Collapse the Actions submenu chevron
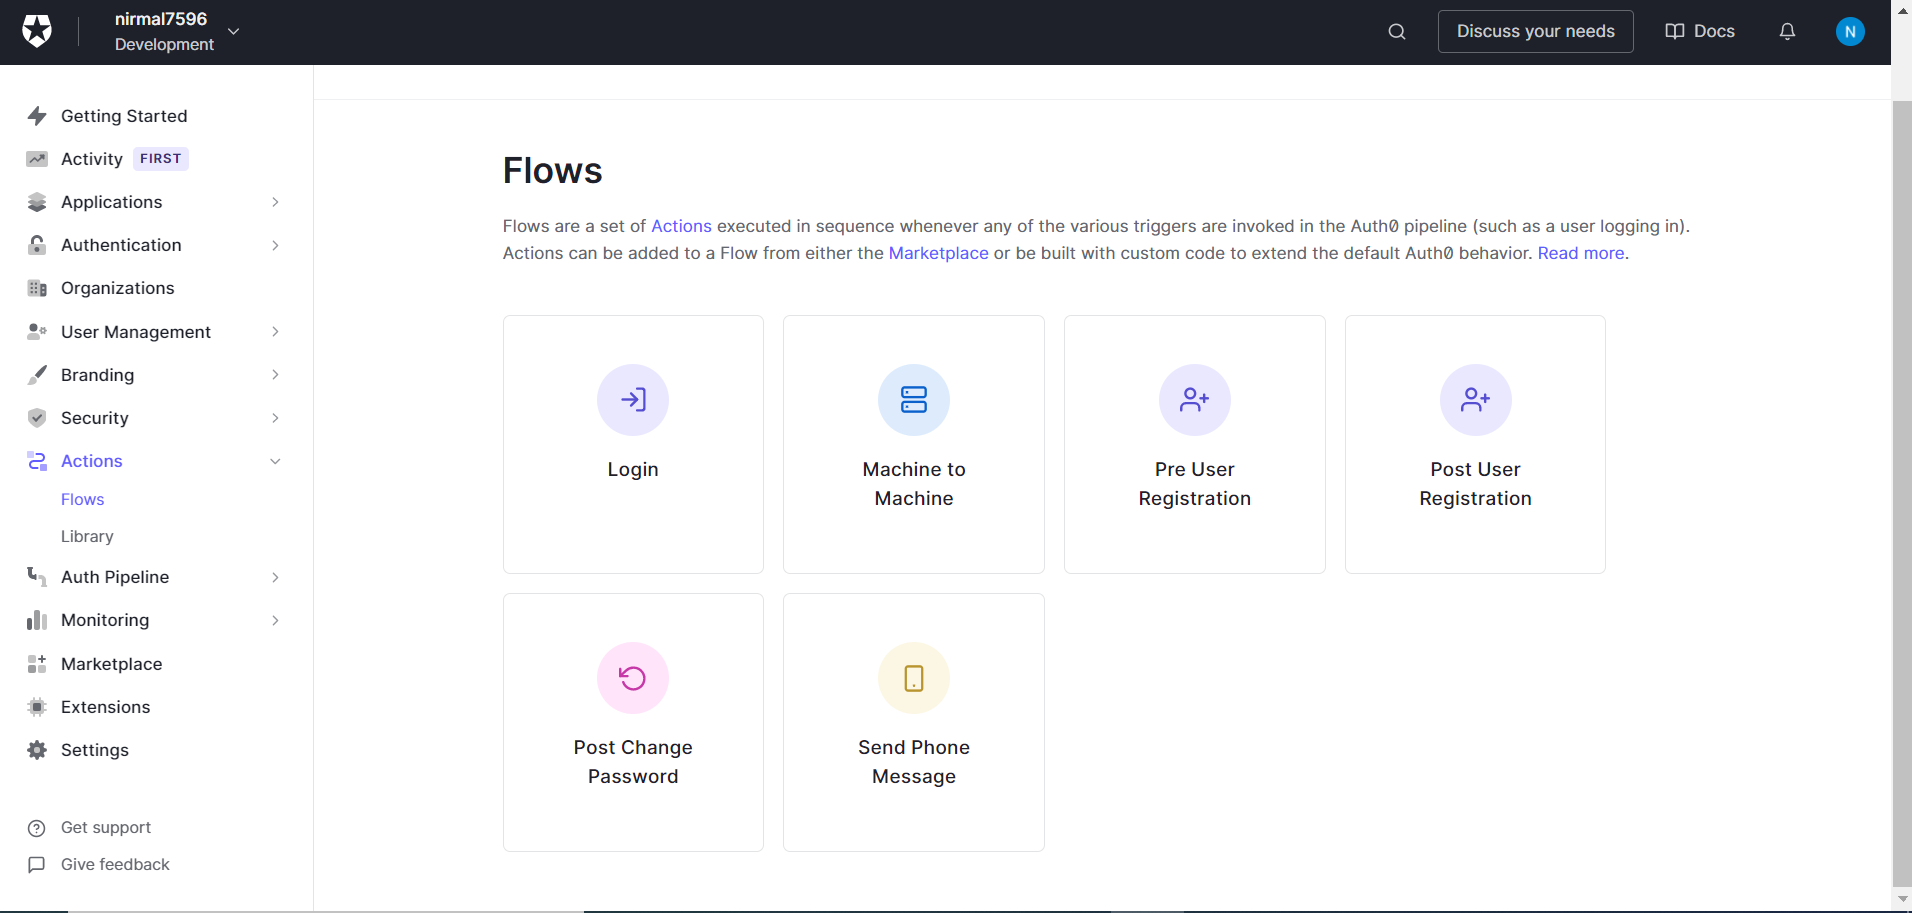1912x913 pixels. tap(275, 461)
